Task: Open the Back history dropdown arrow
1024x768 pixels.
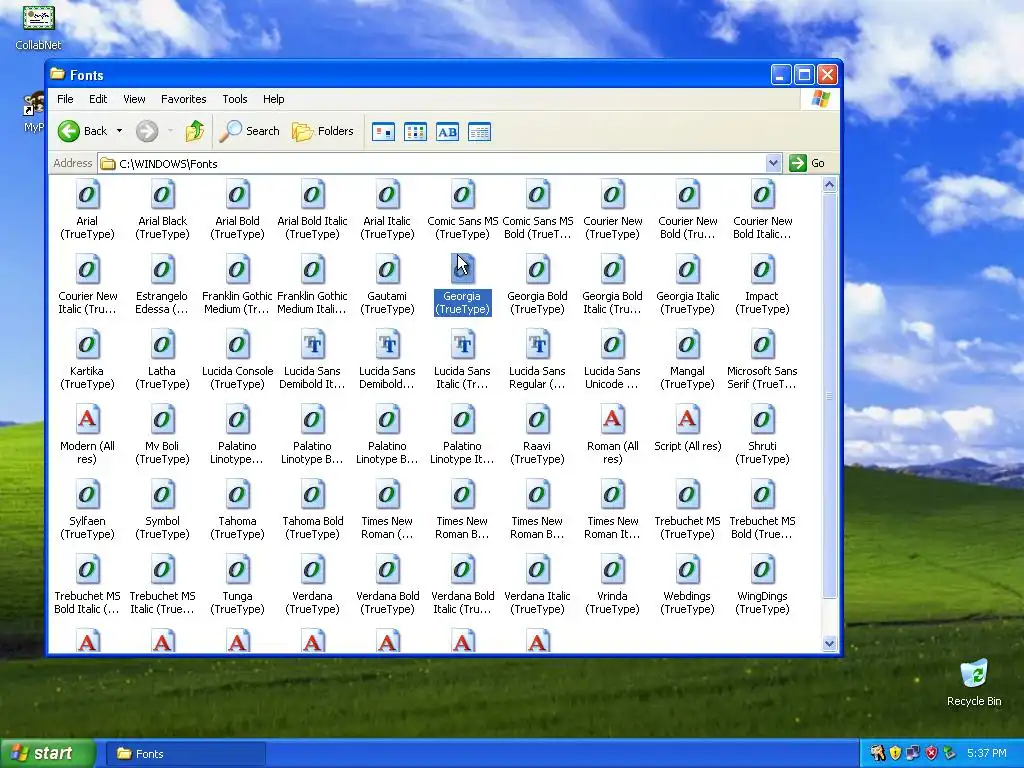Action: tap(120, 131)
